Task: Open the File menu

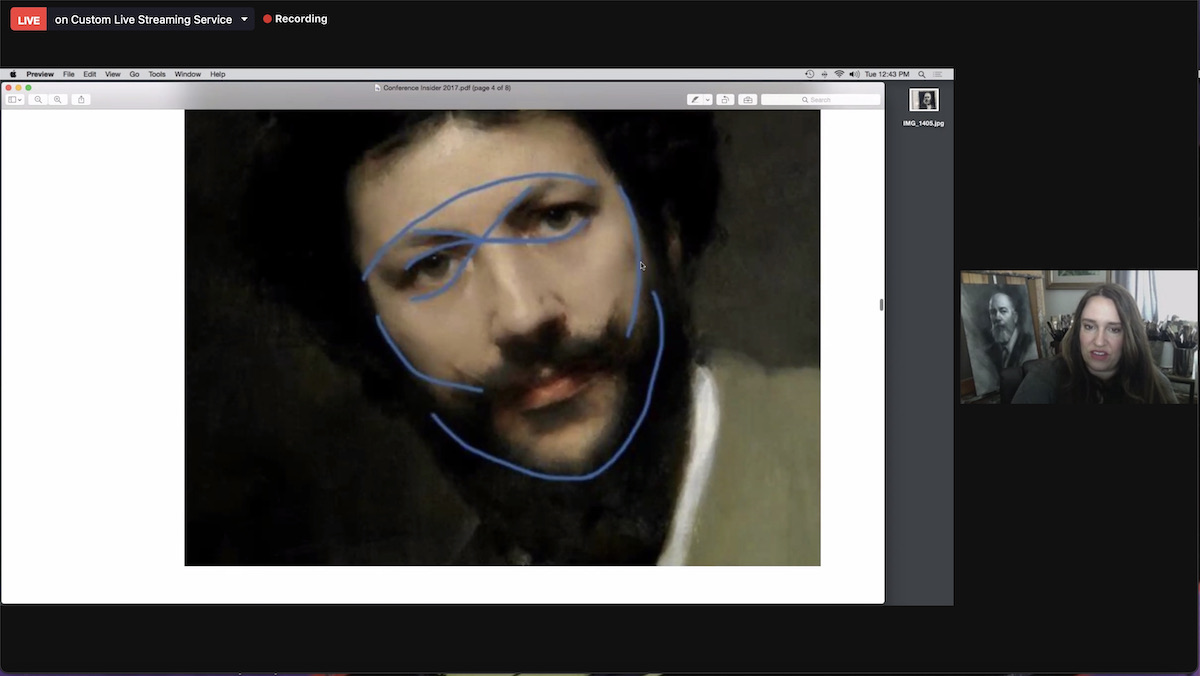Action: pos(69,74)
